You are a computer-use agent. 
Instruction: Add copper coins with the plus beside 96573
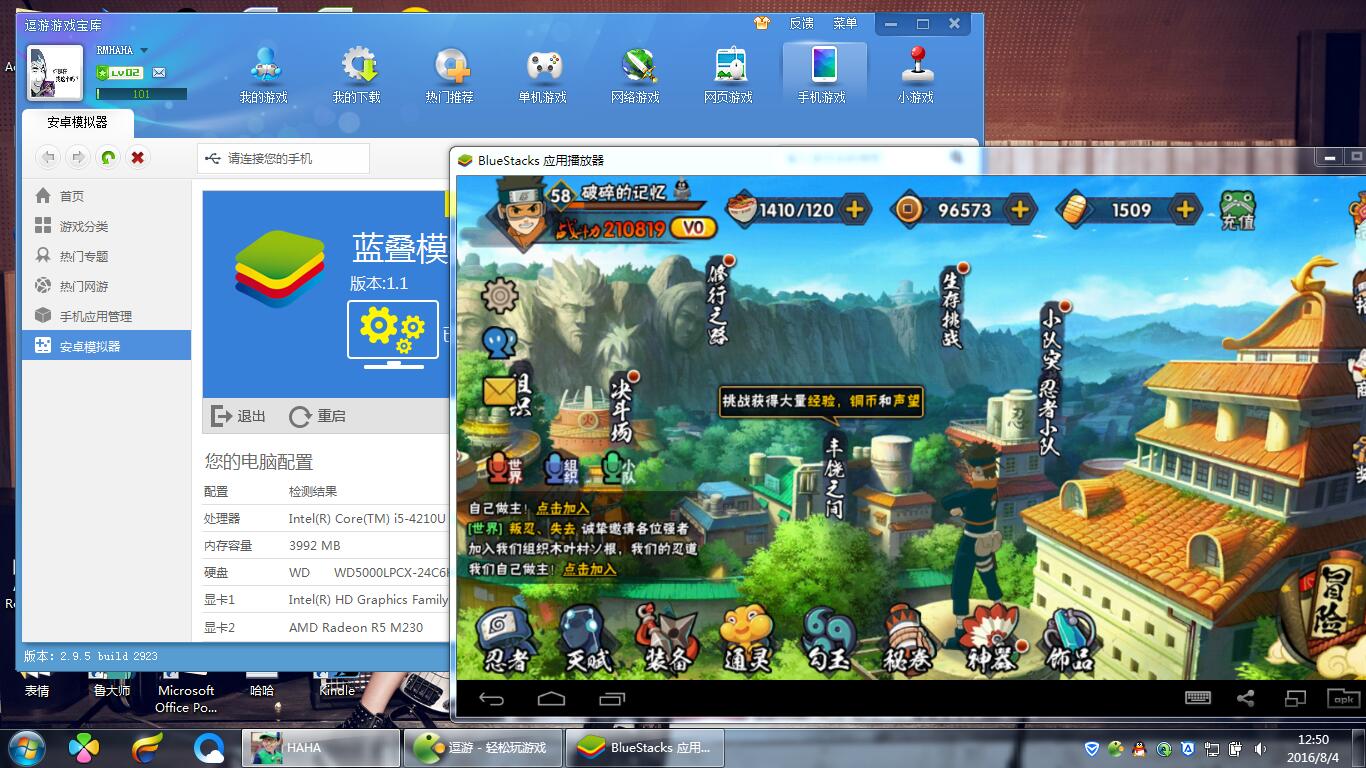click(1020, 209)
